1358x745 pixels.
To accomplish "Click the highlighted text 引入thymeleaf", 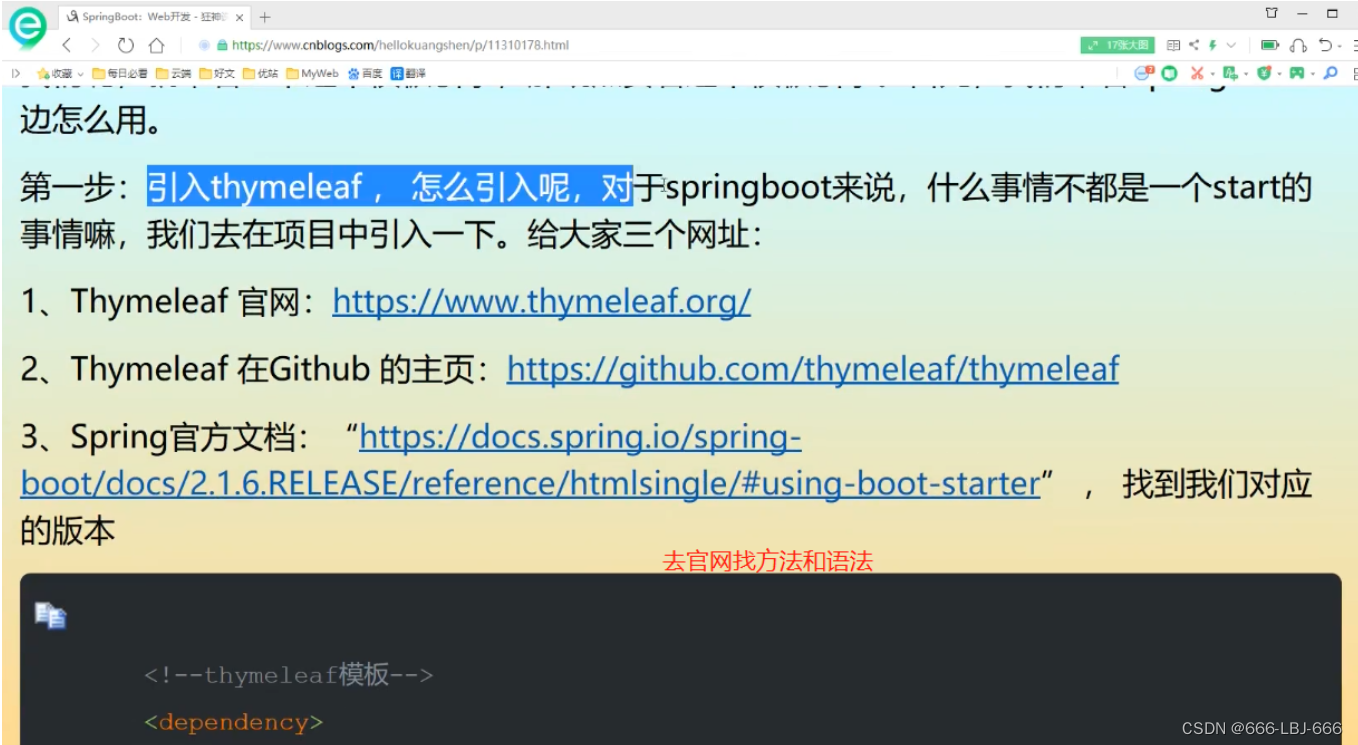I will tap(254, 186).
